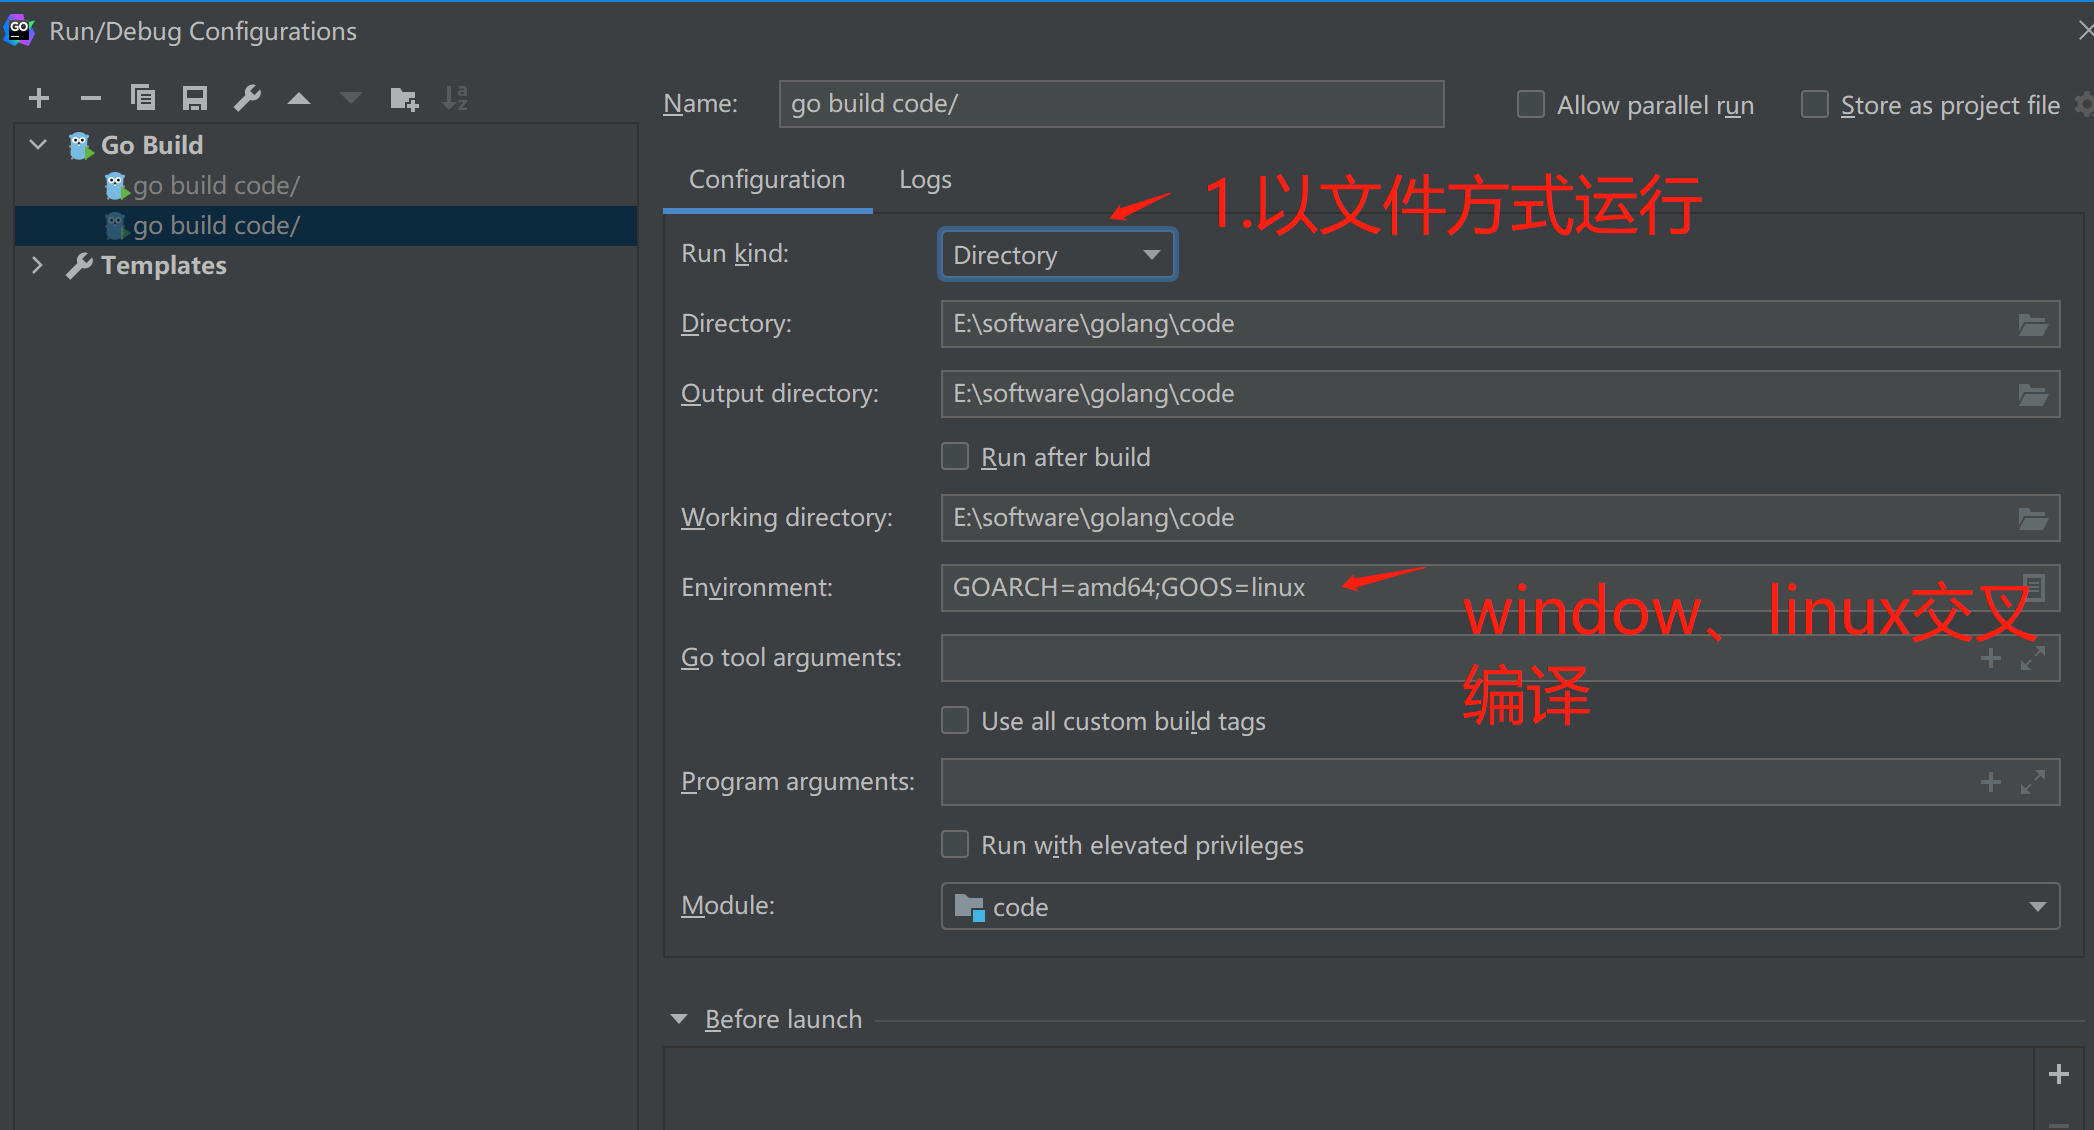Open the Run kind dropdown
The image size is (2094, 1130).
(1057, 255)
